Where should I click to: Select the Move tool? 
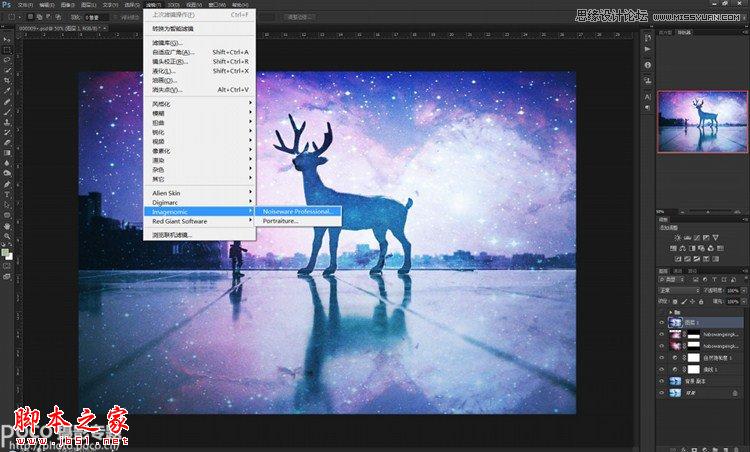tap(7, 39)
